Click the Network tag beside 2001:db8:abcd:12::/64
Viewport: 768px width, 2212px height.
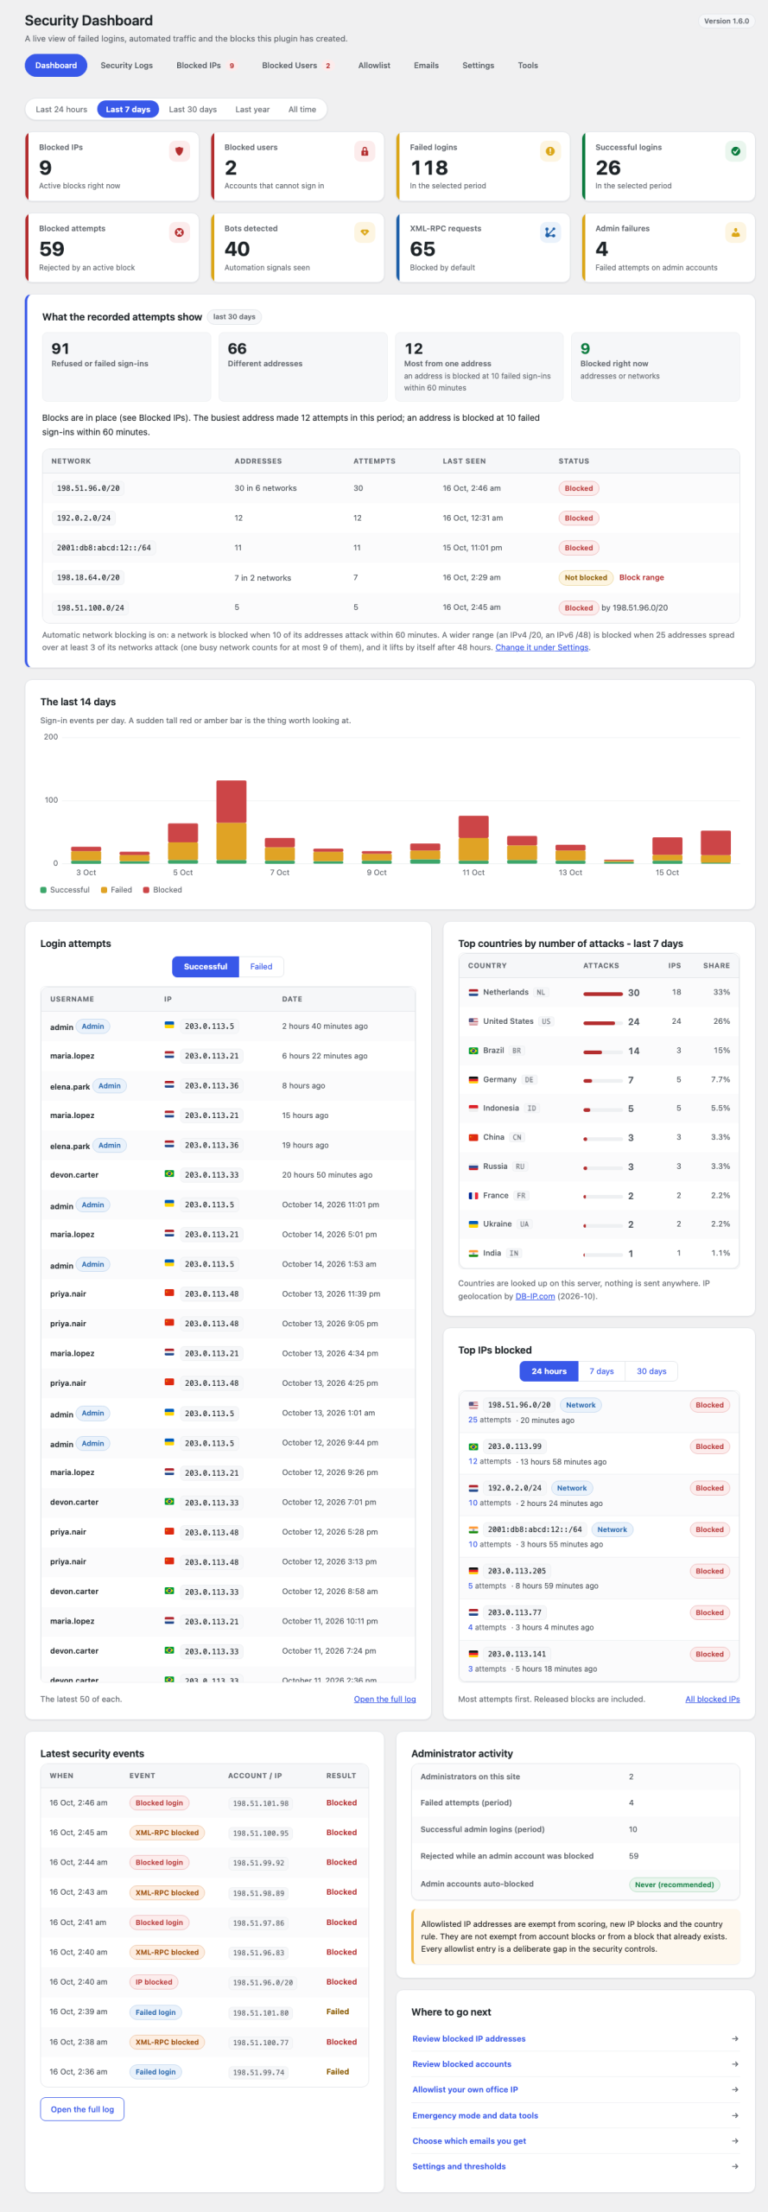(x=612, y=1529)
